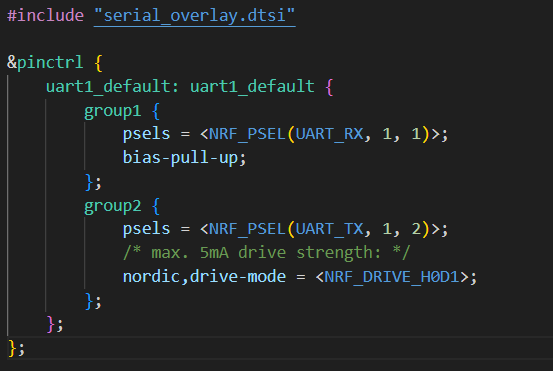Click the pink opening brace after uart1_default
The height and width of the screenshot is (371, 553).
(x=329, y=87)
